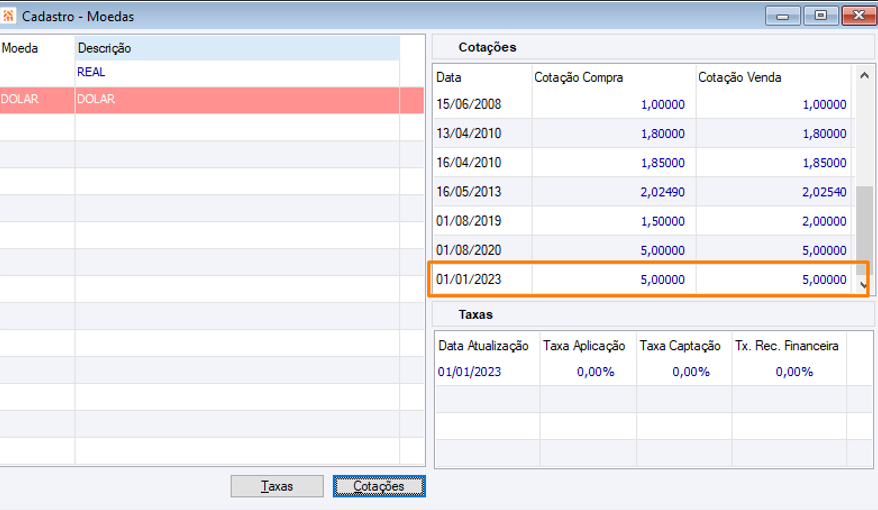This screenshot has width=878, height=510.
Task: Select the 15/06/2008 date cell
Action: coord(483,105)
